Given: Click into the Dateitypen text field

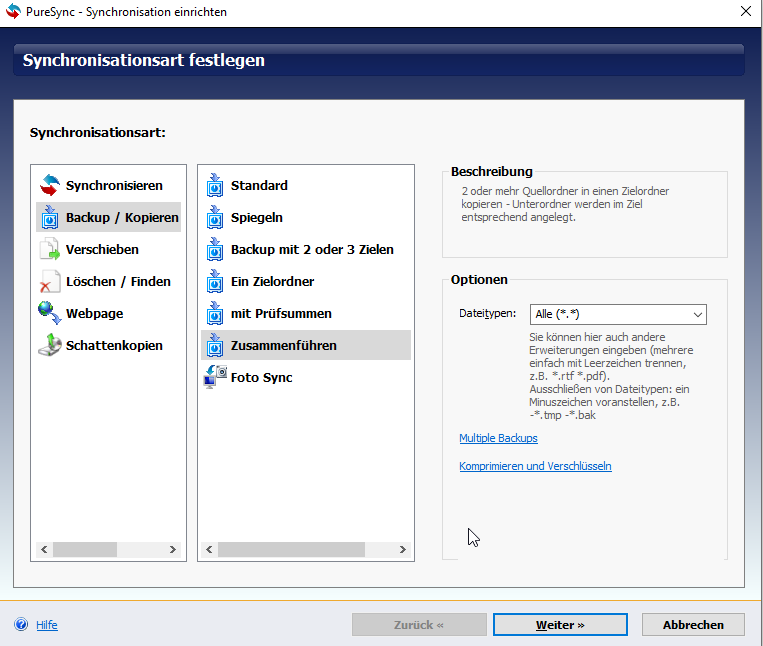Looking at the screenshot, I should click(610, 314).
